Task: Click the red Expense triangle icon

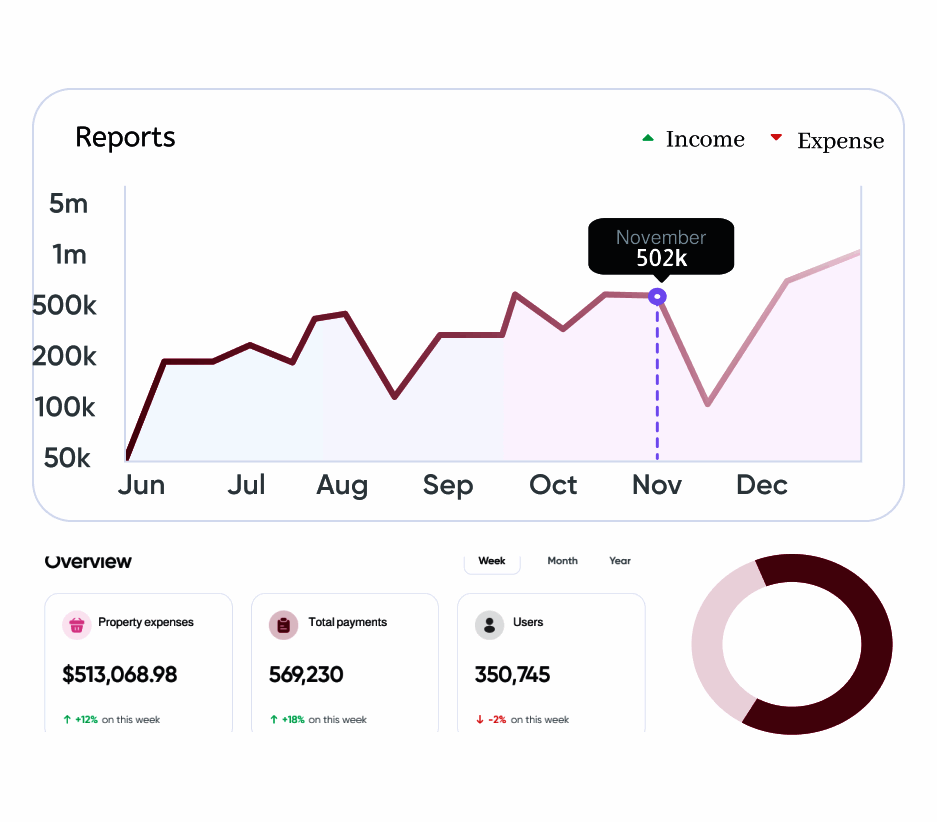Action: [x=776, y=138]
